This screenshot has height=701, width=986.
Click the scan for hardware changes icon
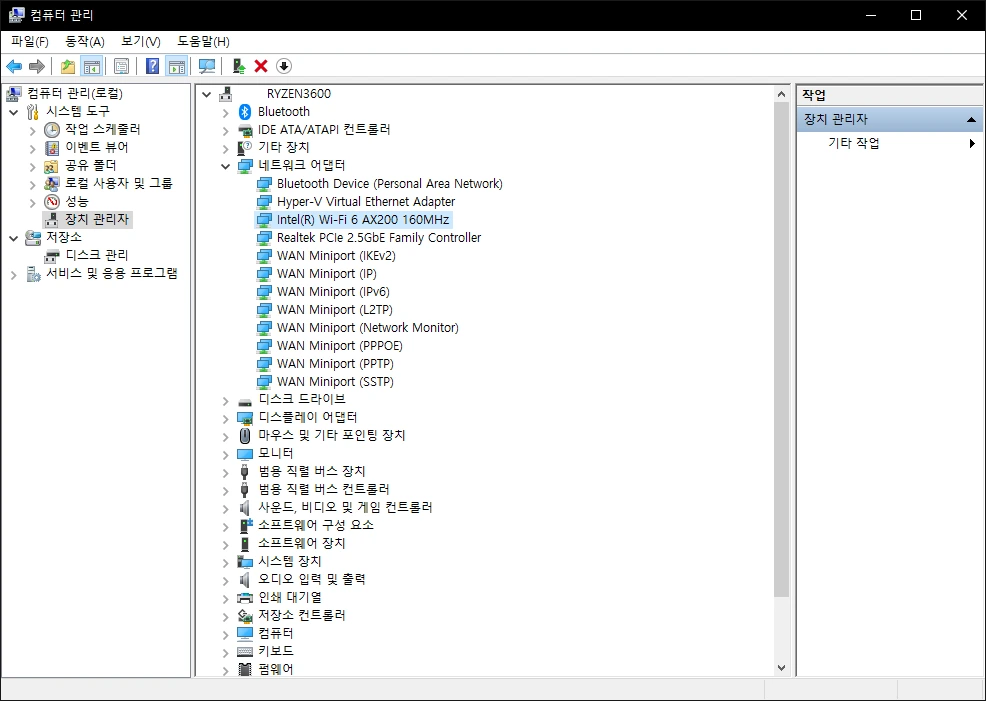pyautogui.click(x=207, y=66)
